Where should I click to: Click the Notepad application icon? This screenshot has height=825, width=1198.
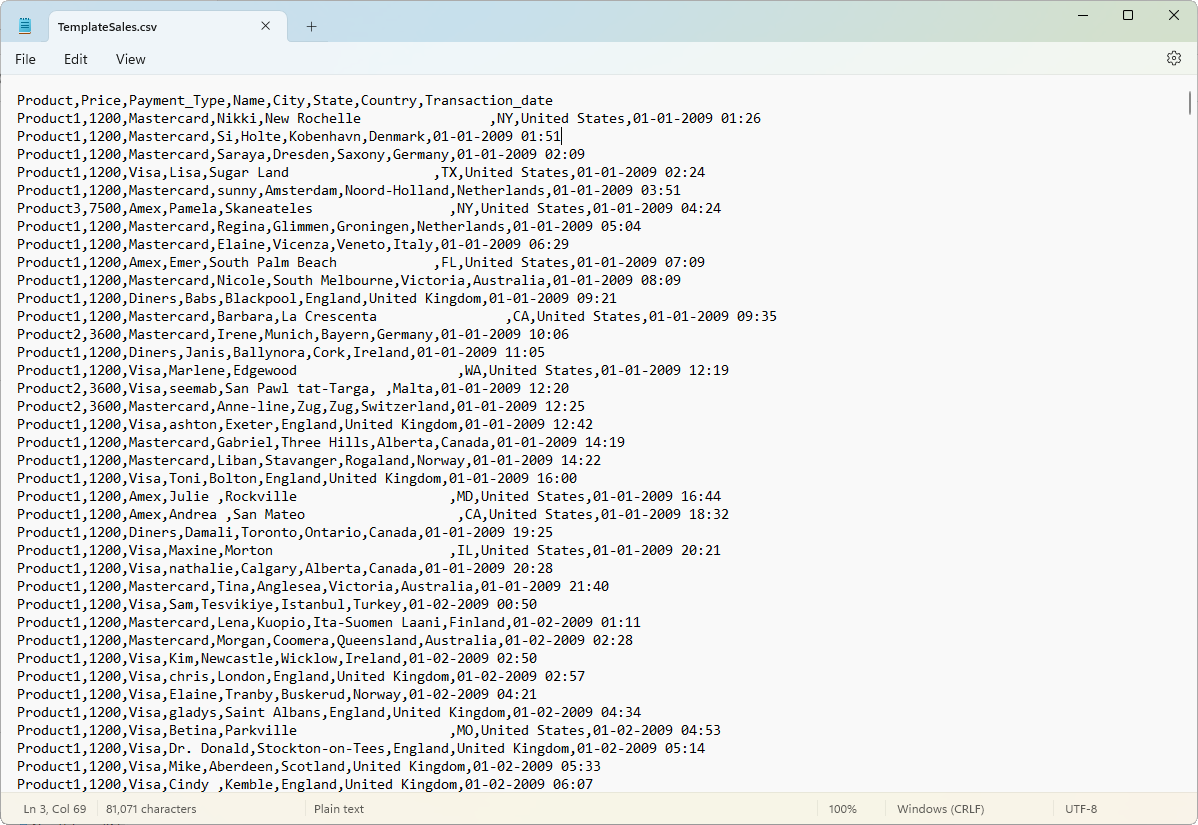click(x=23, y=24)
